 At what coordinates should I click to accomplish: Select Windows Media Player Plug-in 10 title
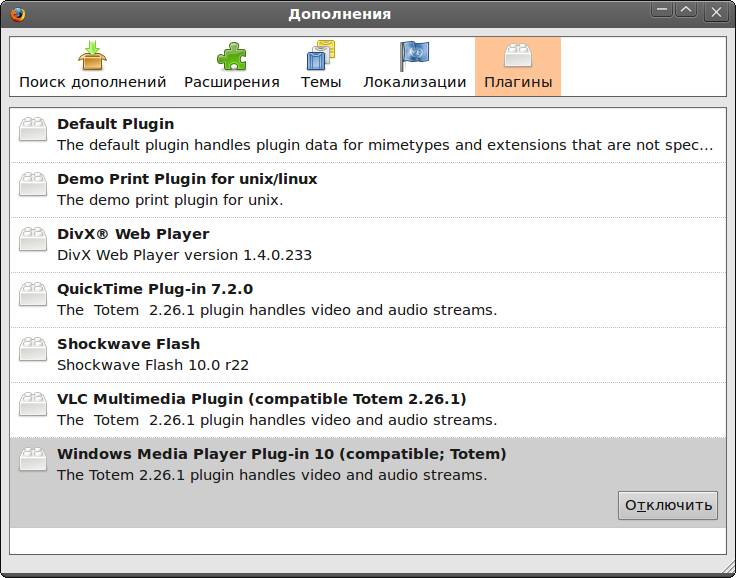281,454
